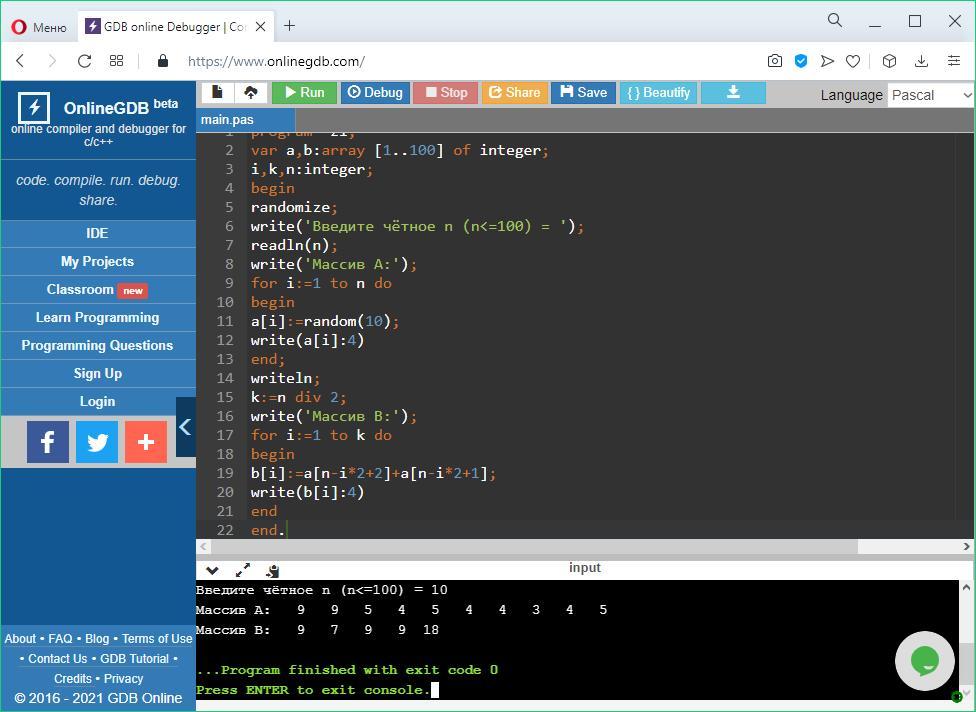Click code line 'randomize;'
Viewport: 976px width, 712px height.
coord(294,207)
